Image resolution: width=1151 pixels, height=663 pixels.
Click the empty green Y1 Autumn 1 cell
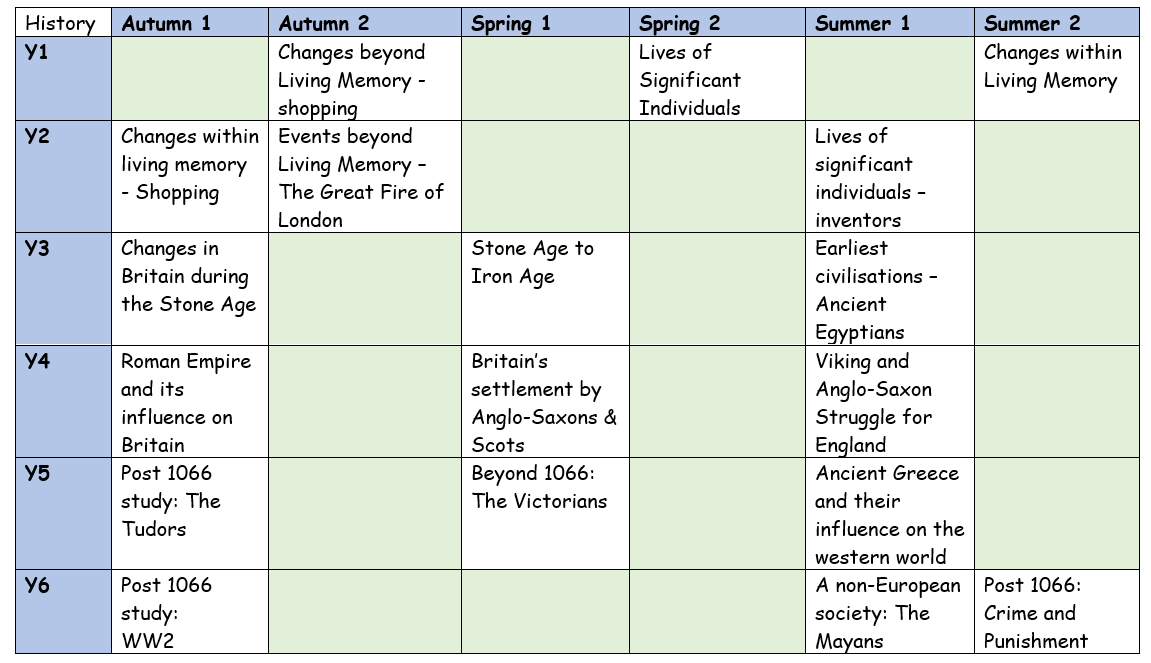coord(190,79)
